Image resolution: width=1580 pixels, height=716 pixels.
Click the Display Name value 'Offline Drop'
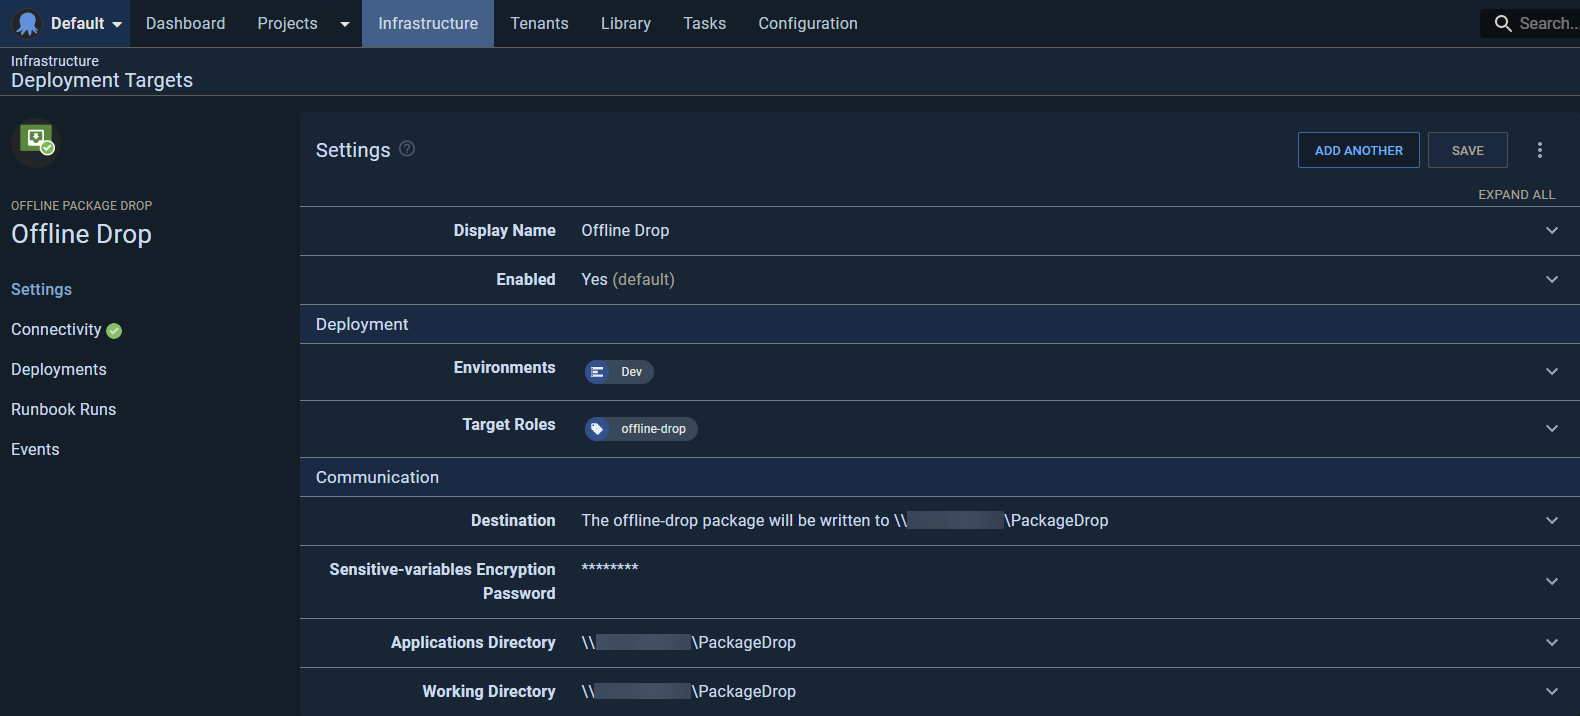click(x=625, y=231)
